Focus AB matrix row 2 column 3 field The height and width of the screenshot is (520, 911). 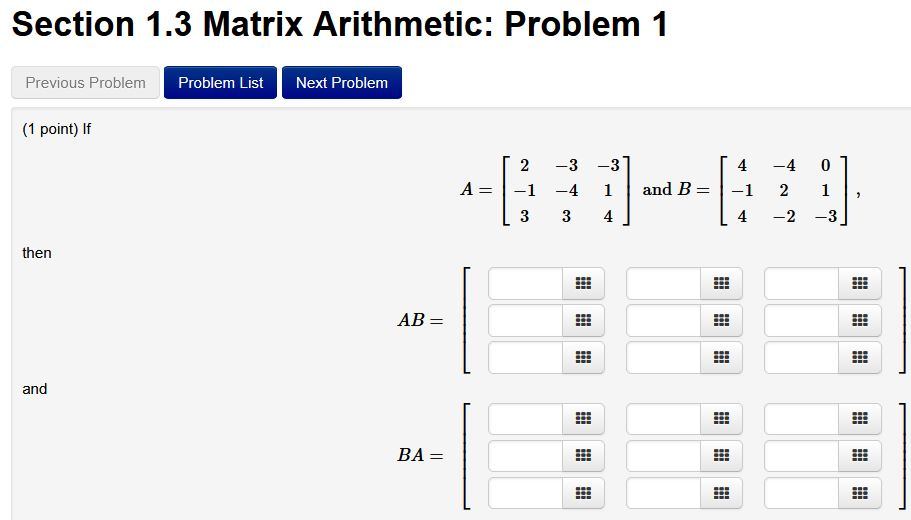(x=802, y=320)
